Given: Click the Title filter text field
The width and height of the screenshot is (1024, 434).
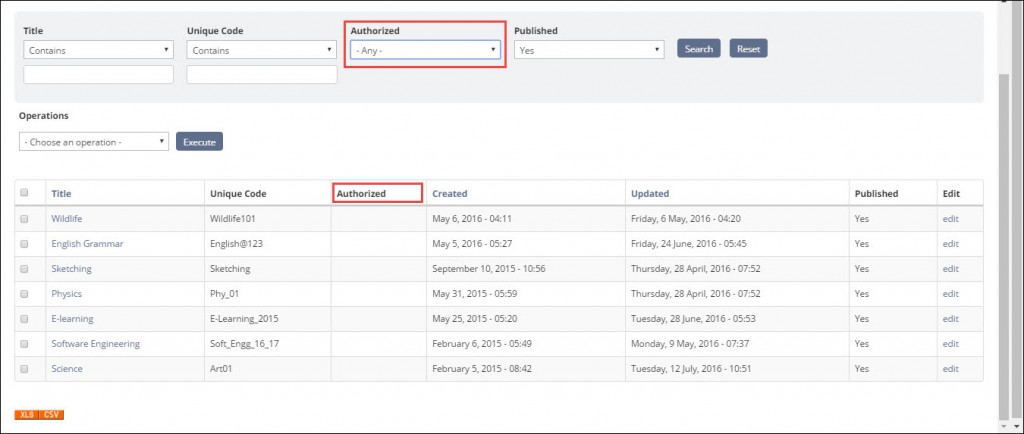Looking at the screenshot, I should [99, 74].
